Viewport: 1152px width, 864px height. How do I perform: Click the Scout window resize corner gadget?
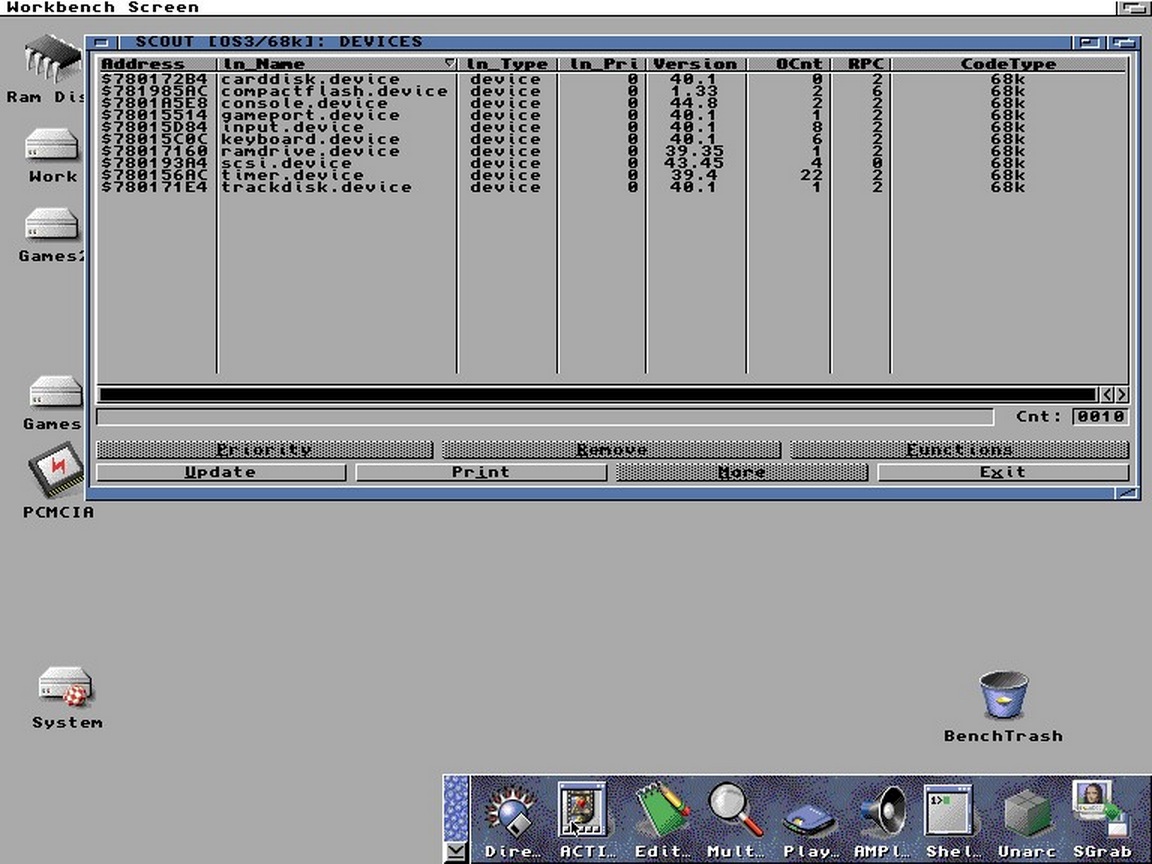pos(1128,493)
